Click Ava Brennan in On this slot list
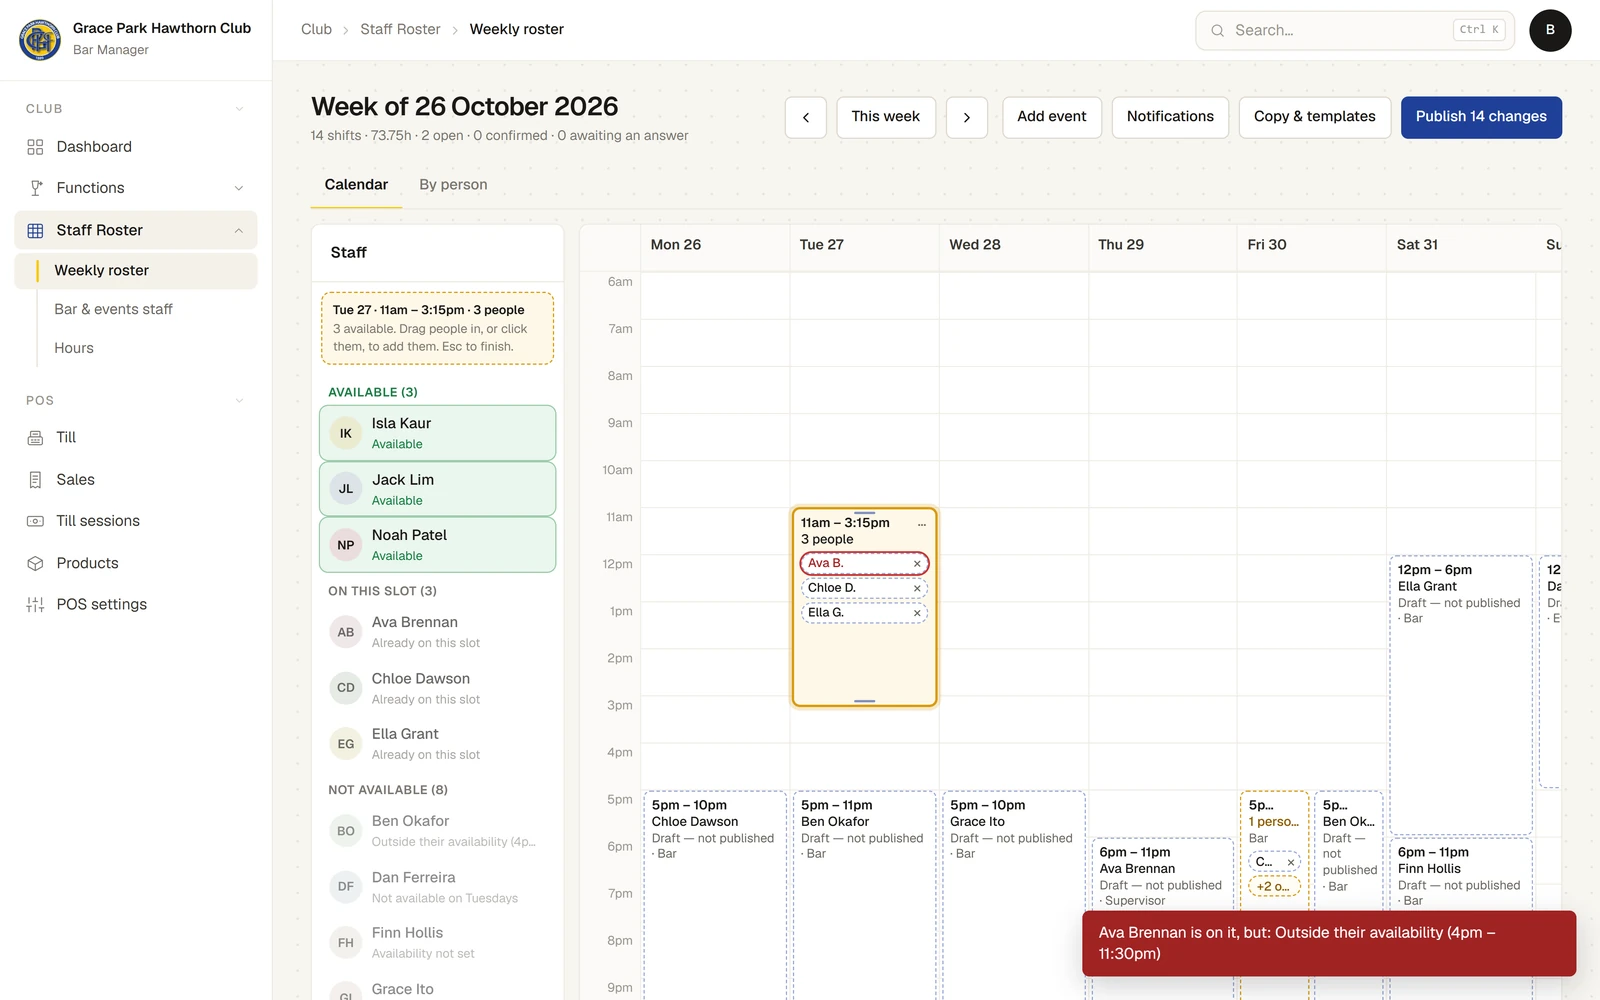Viewport: 1600px width, 1000px height. (437, 632)
